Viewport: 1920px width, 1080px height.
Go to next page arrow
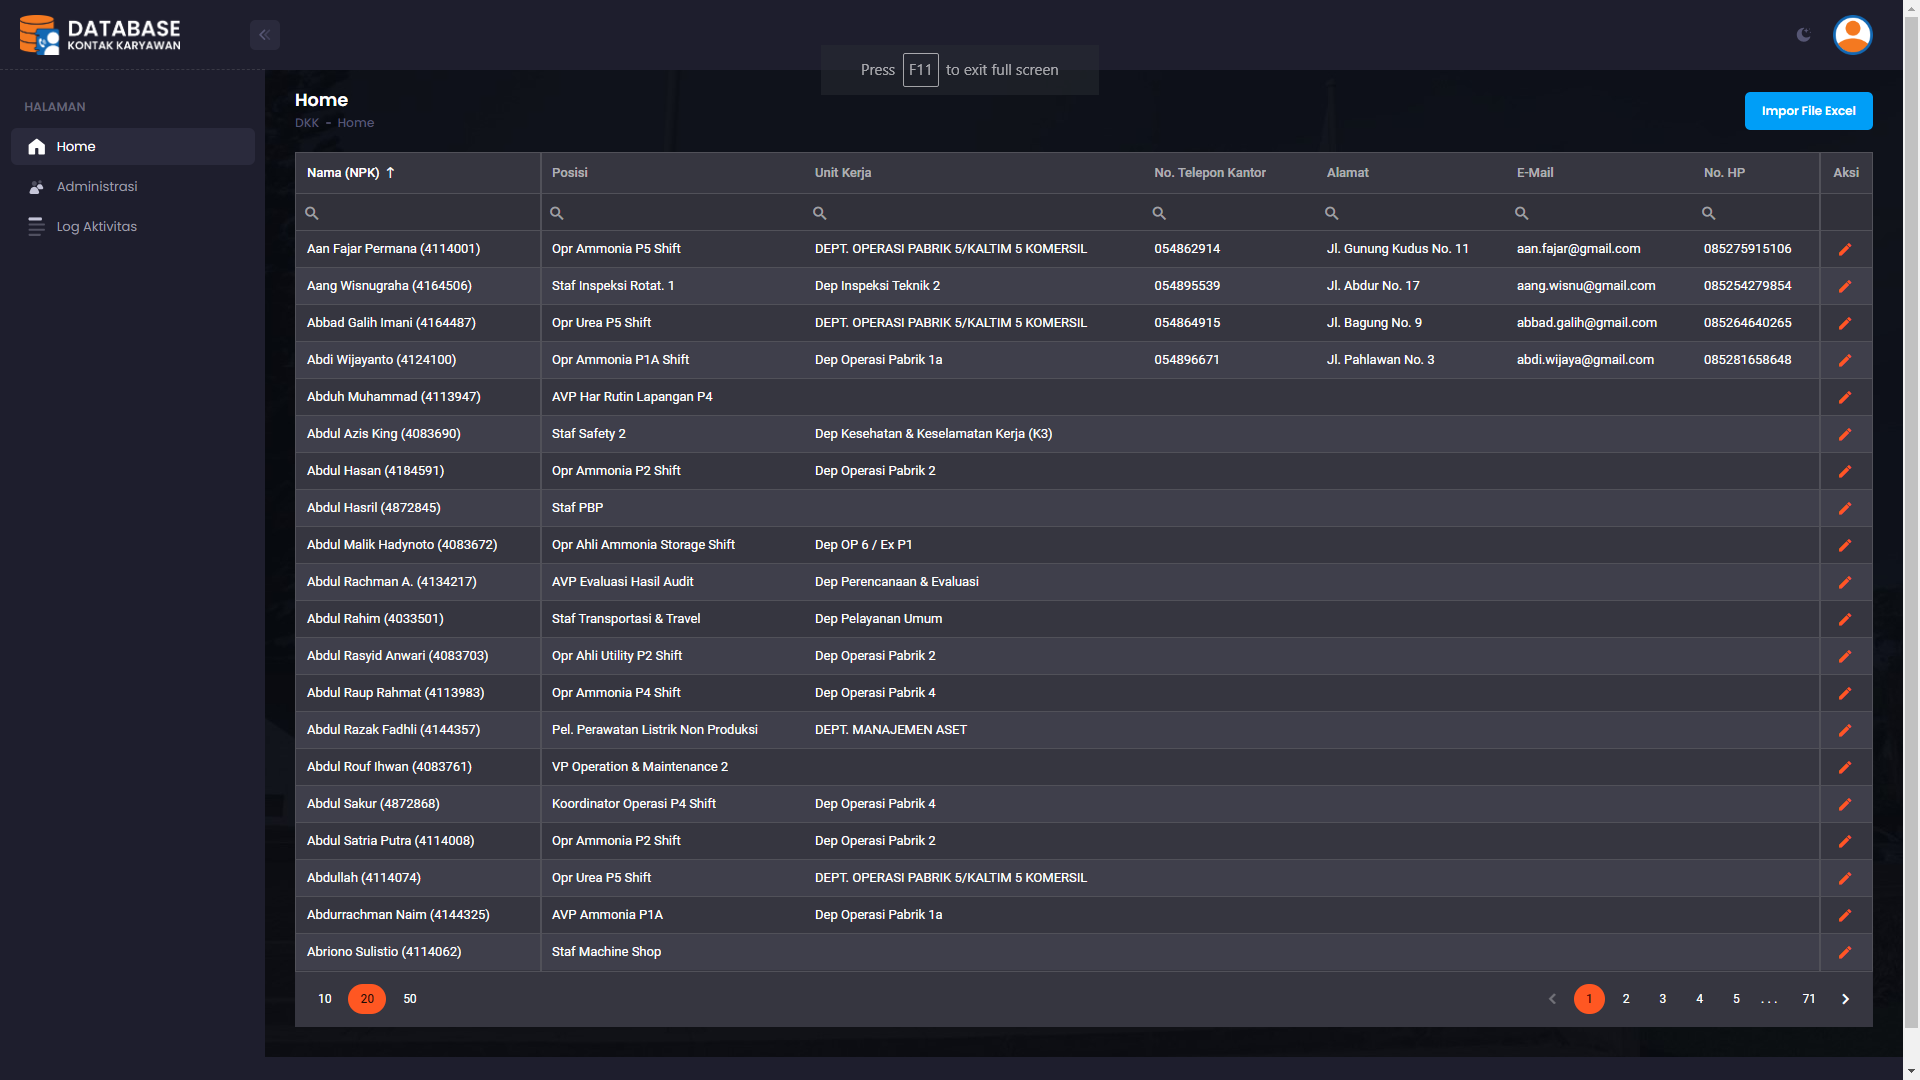coord(1846,999)
